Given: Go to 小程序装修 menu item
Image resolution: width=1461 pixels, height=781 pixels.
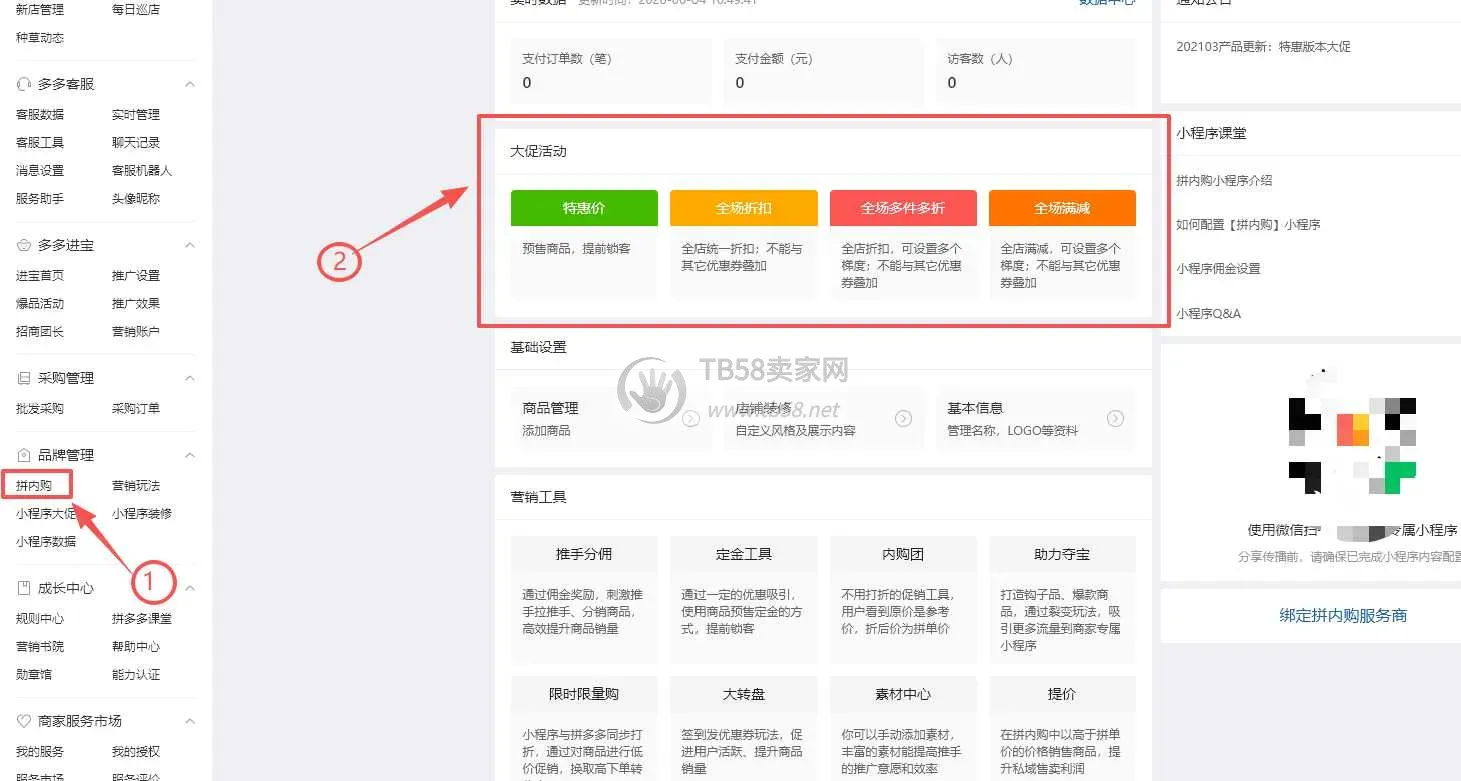Looking at the screenshot, I should coord(142,514).
